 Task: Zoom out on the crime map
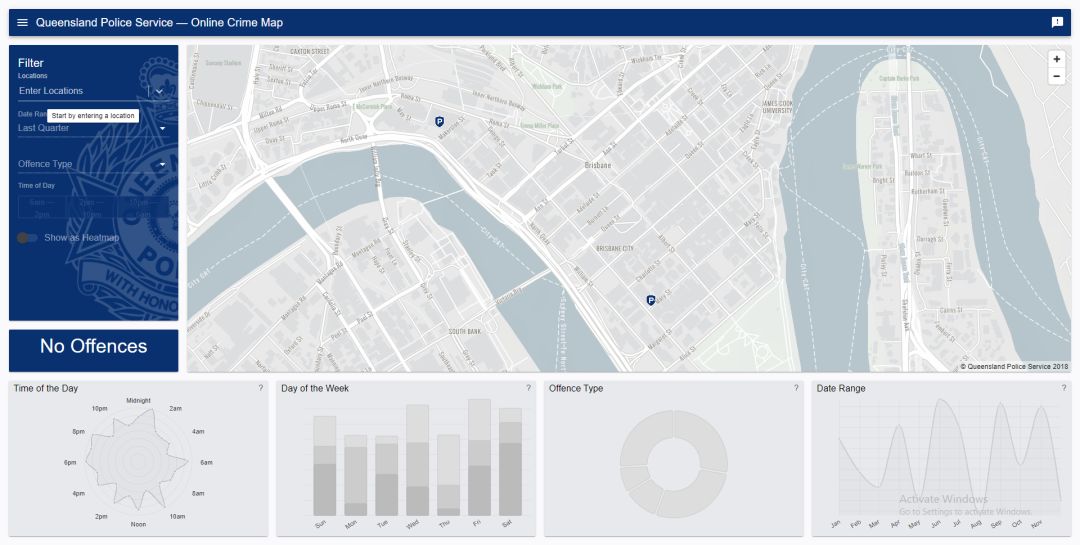1057,76
